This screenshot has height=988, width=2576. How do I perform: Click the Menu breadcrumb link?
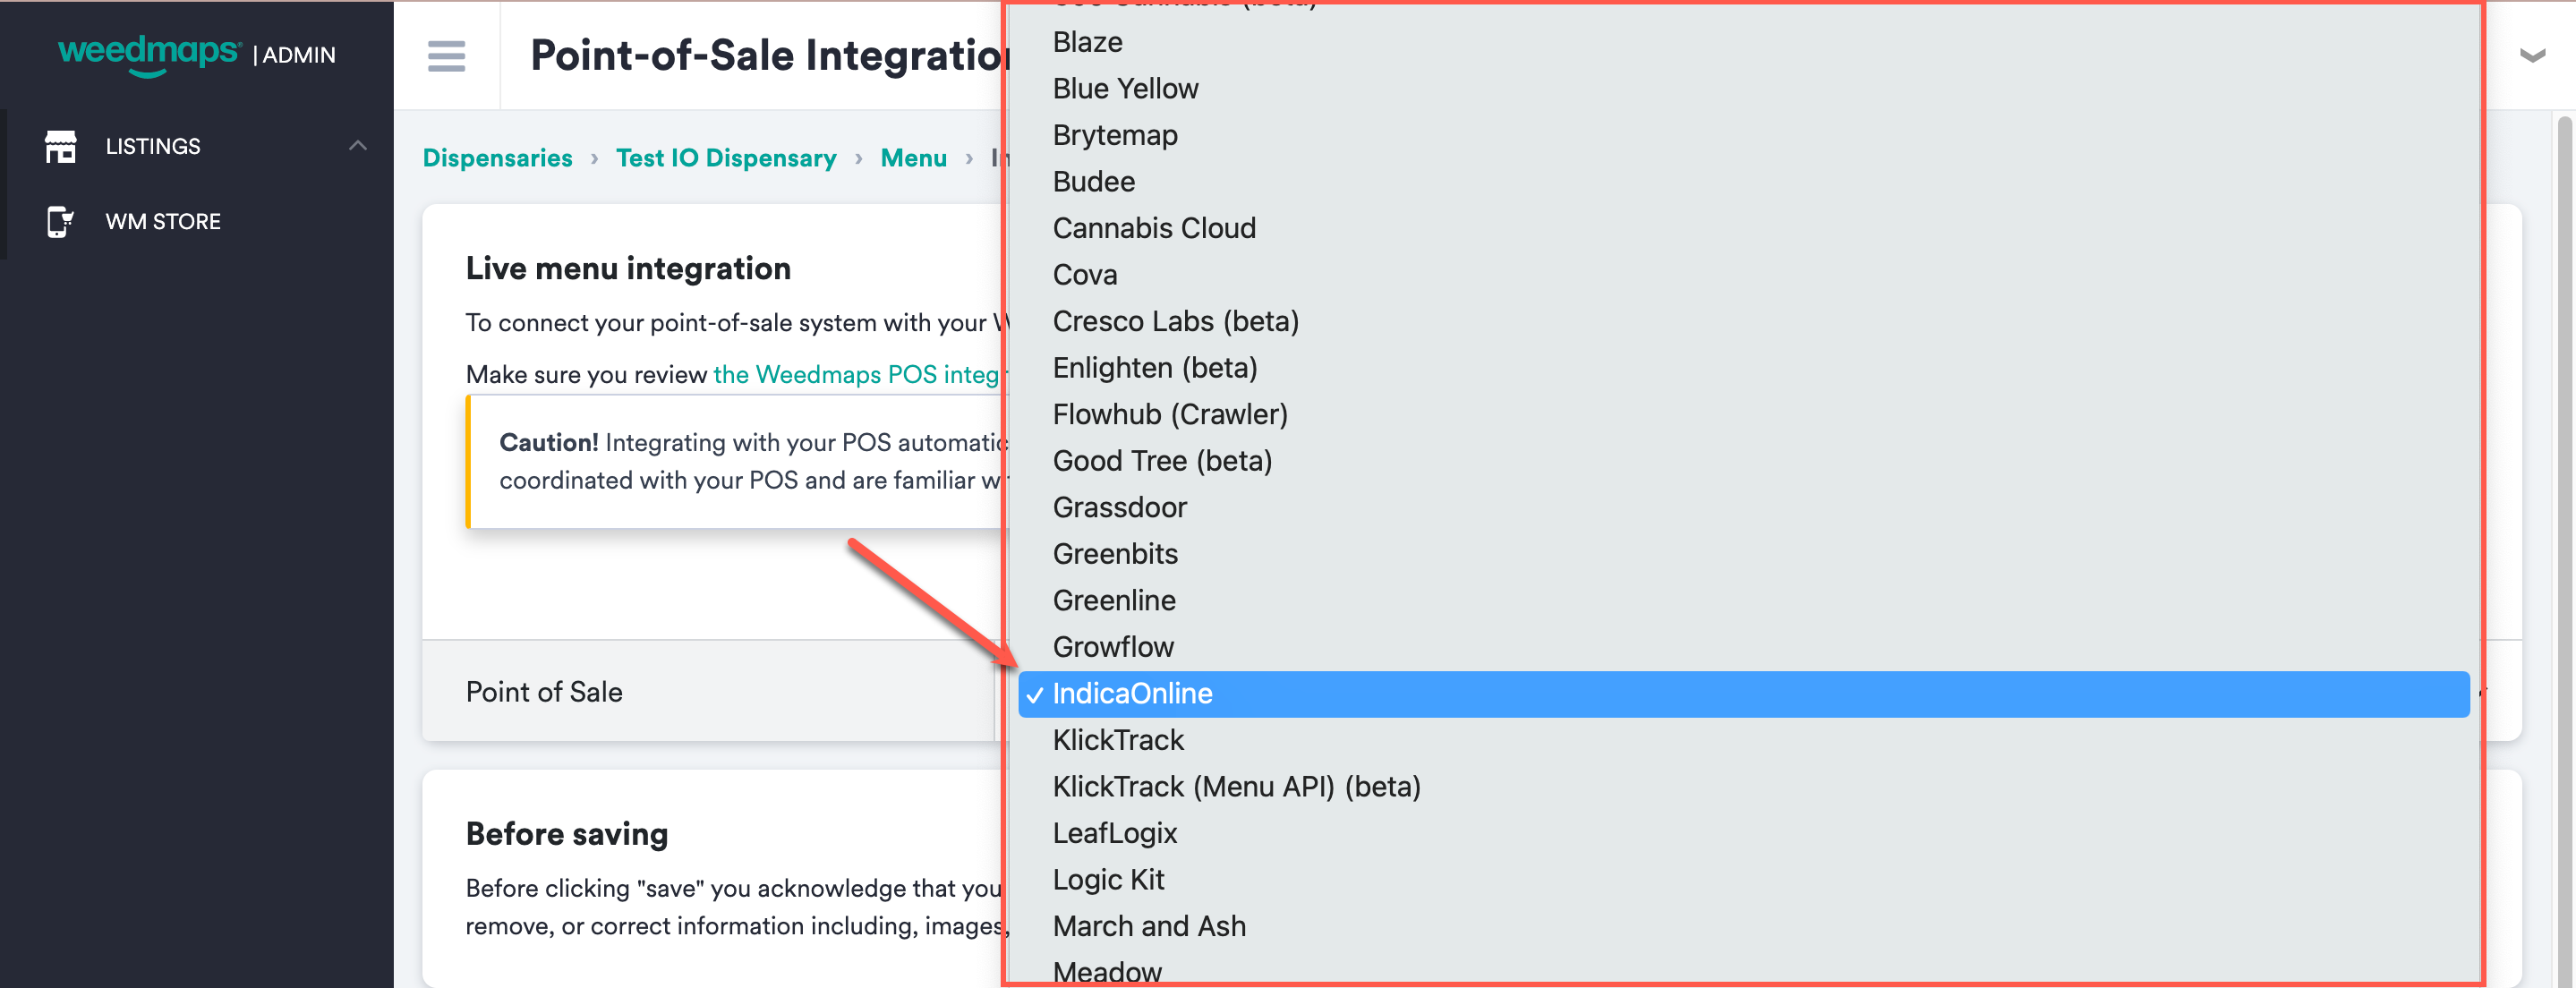pyautogui.click(x=913, y=157)
